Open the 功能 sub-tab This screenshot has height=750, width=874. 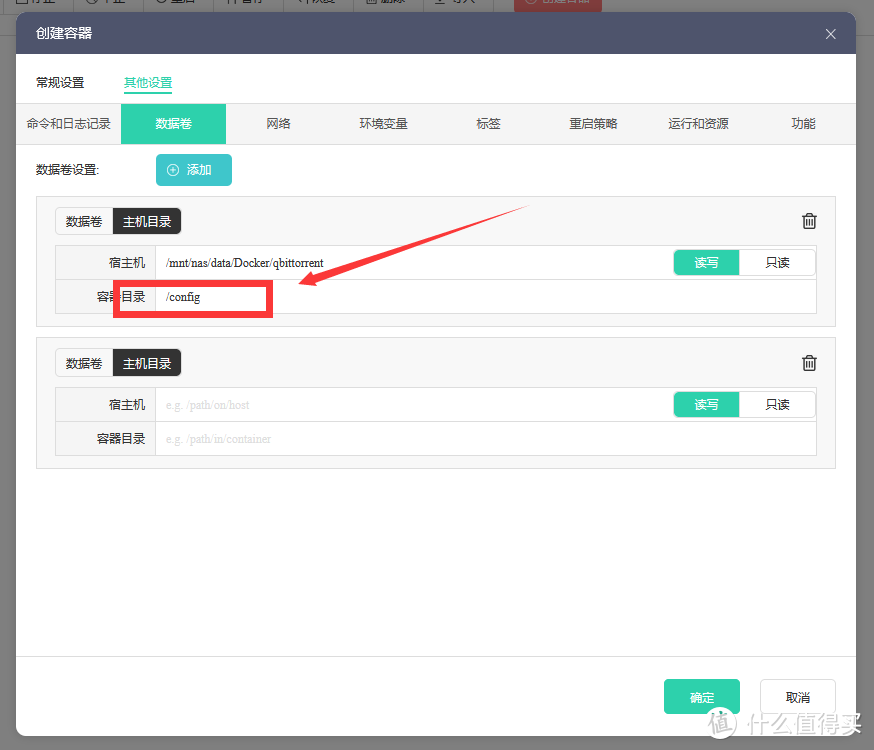[x=803, y=124]
